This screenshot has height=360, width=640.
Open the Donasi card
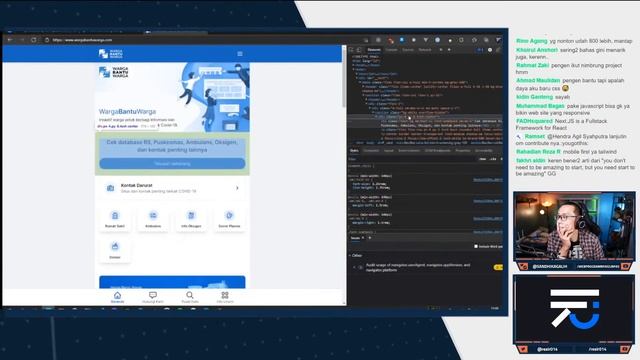pyautogui.click(x=115, y=250)
